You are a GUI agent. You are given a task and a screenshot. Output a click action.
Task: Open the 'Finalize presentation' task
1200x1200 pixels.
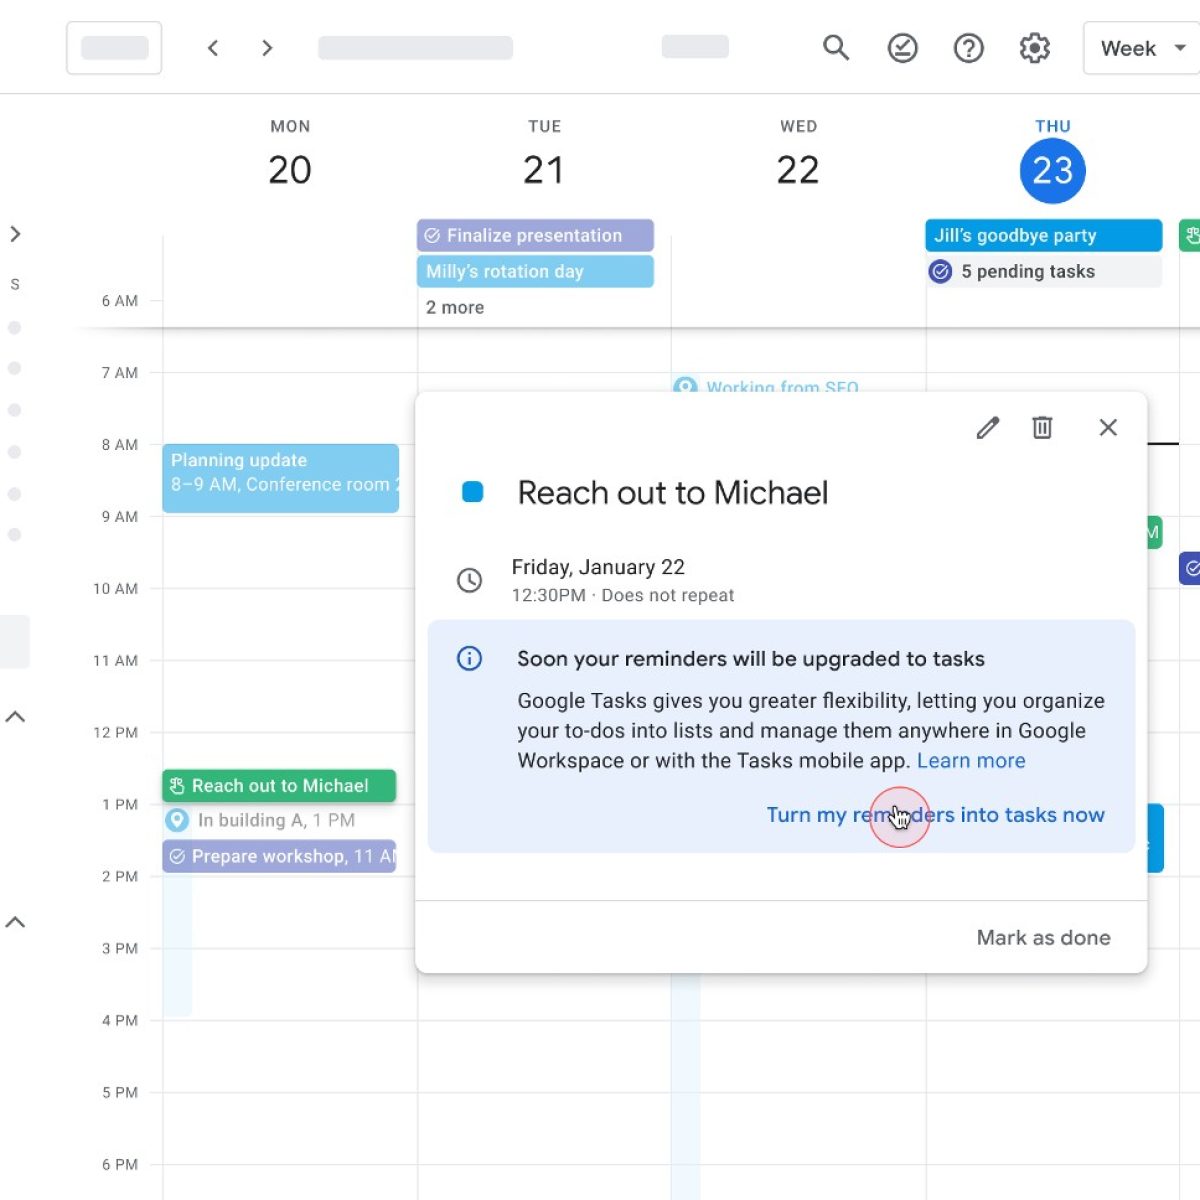tap(535, 235)
